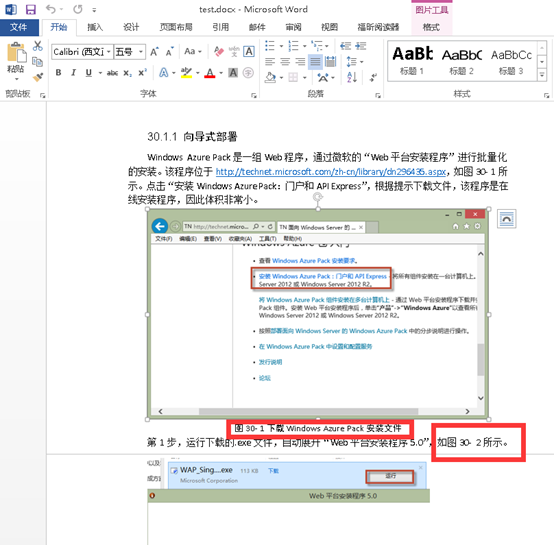
Task: Apply strikethrough abc formatting
Action: coord(112,73)
